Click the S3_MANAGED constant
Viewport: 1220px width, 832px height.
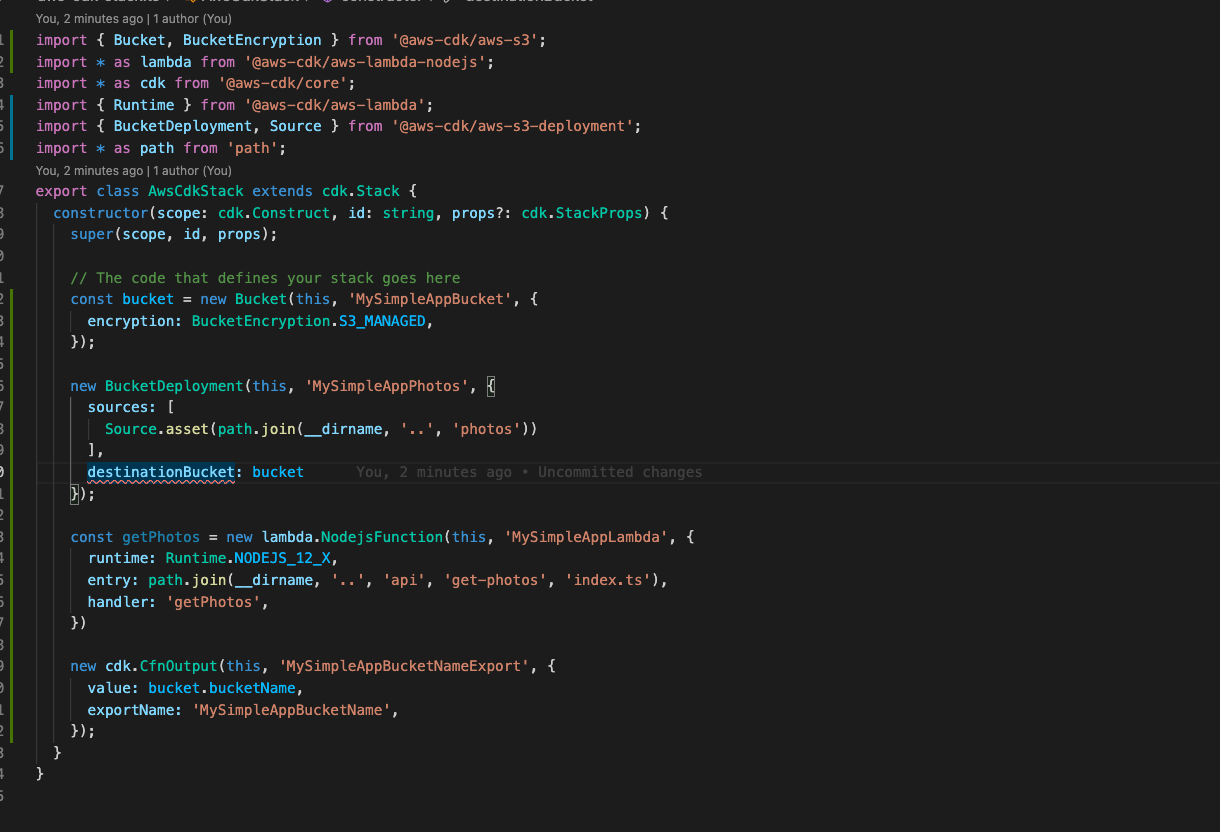pyautogui.click(x=382, y=321)
